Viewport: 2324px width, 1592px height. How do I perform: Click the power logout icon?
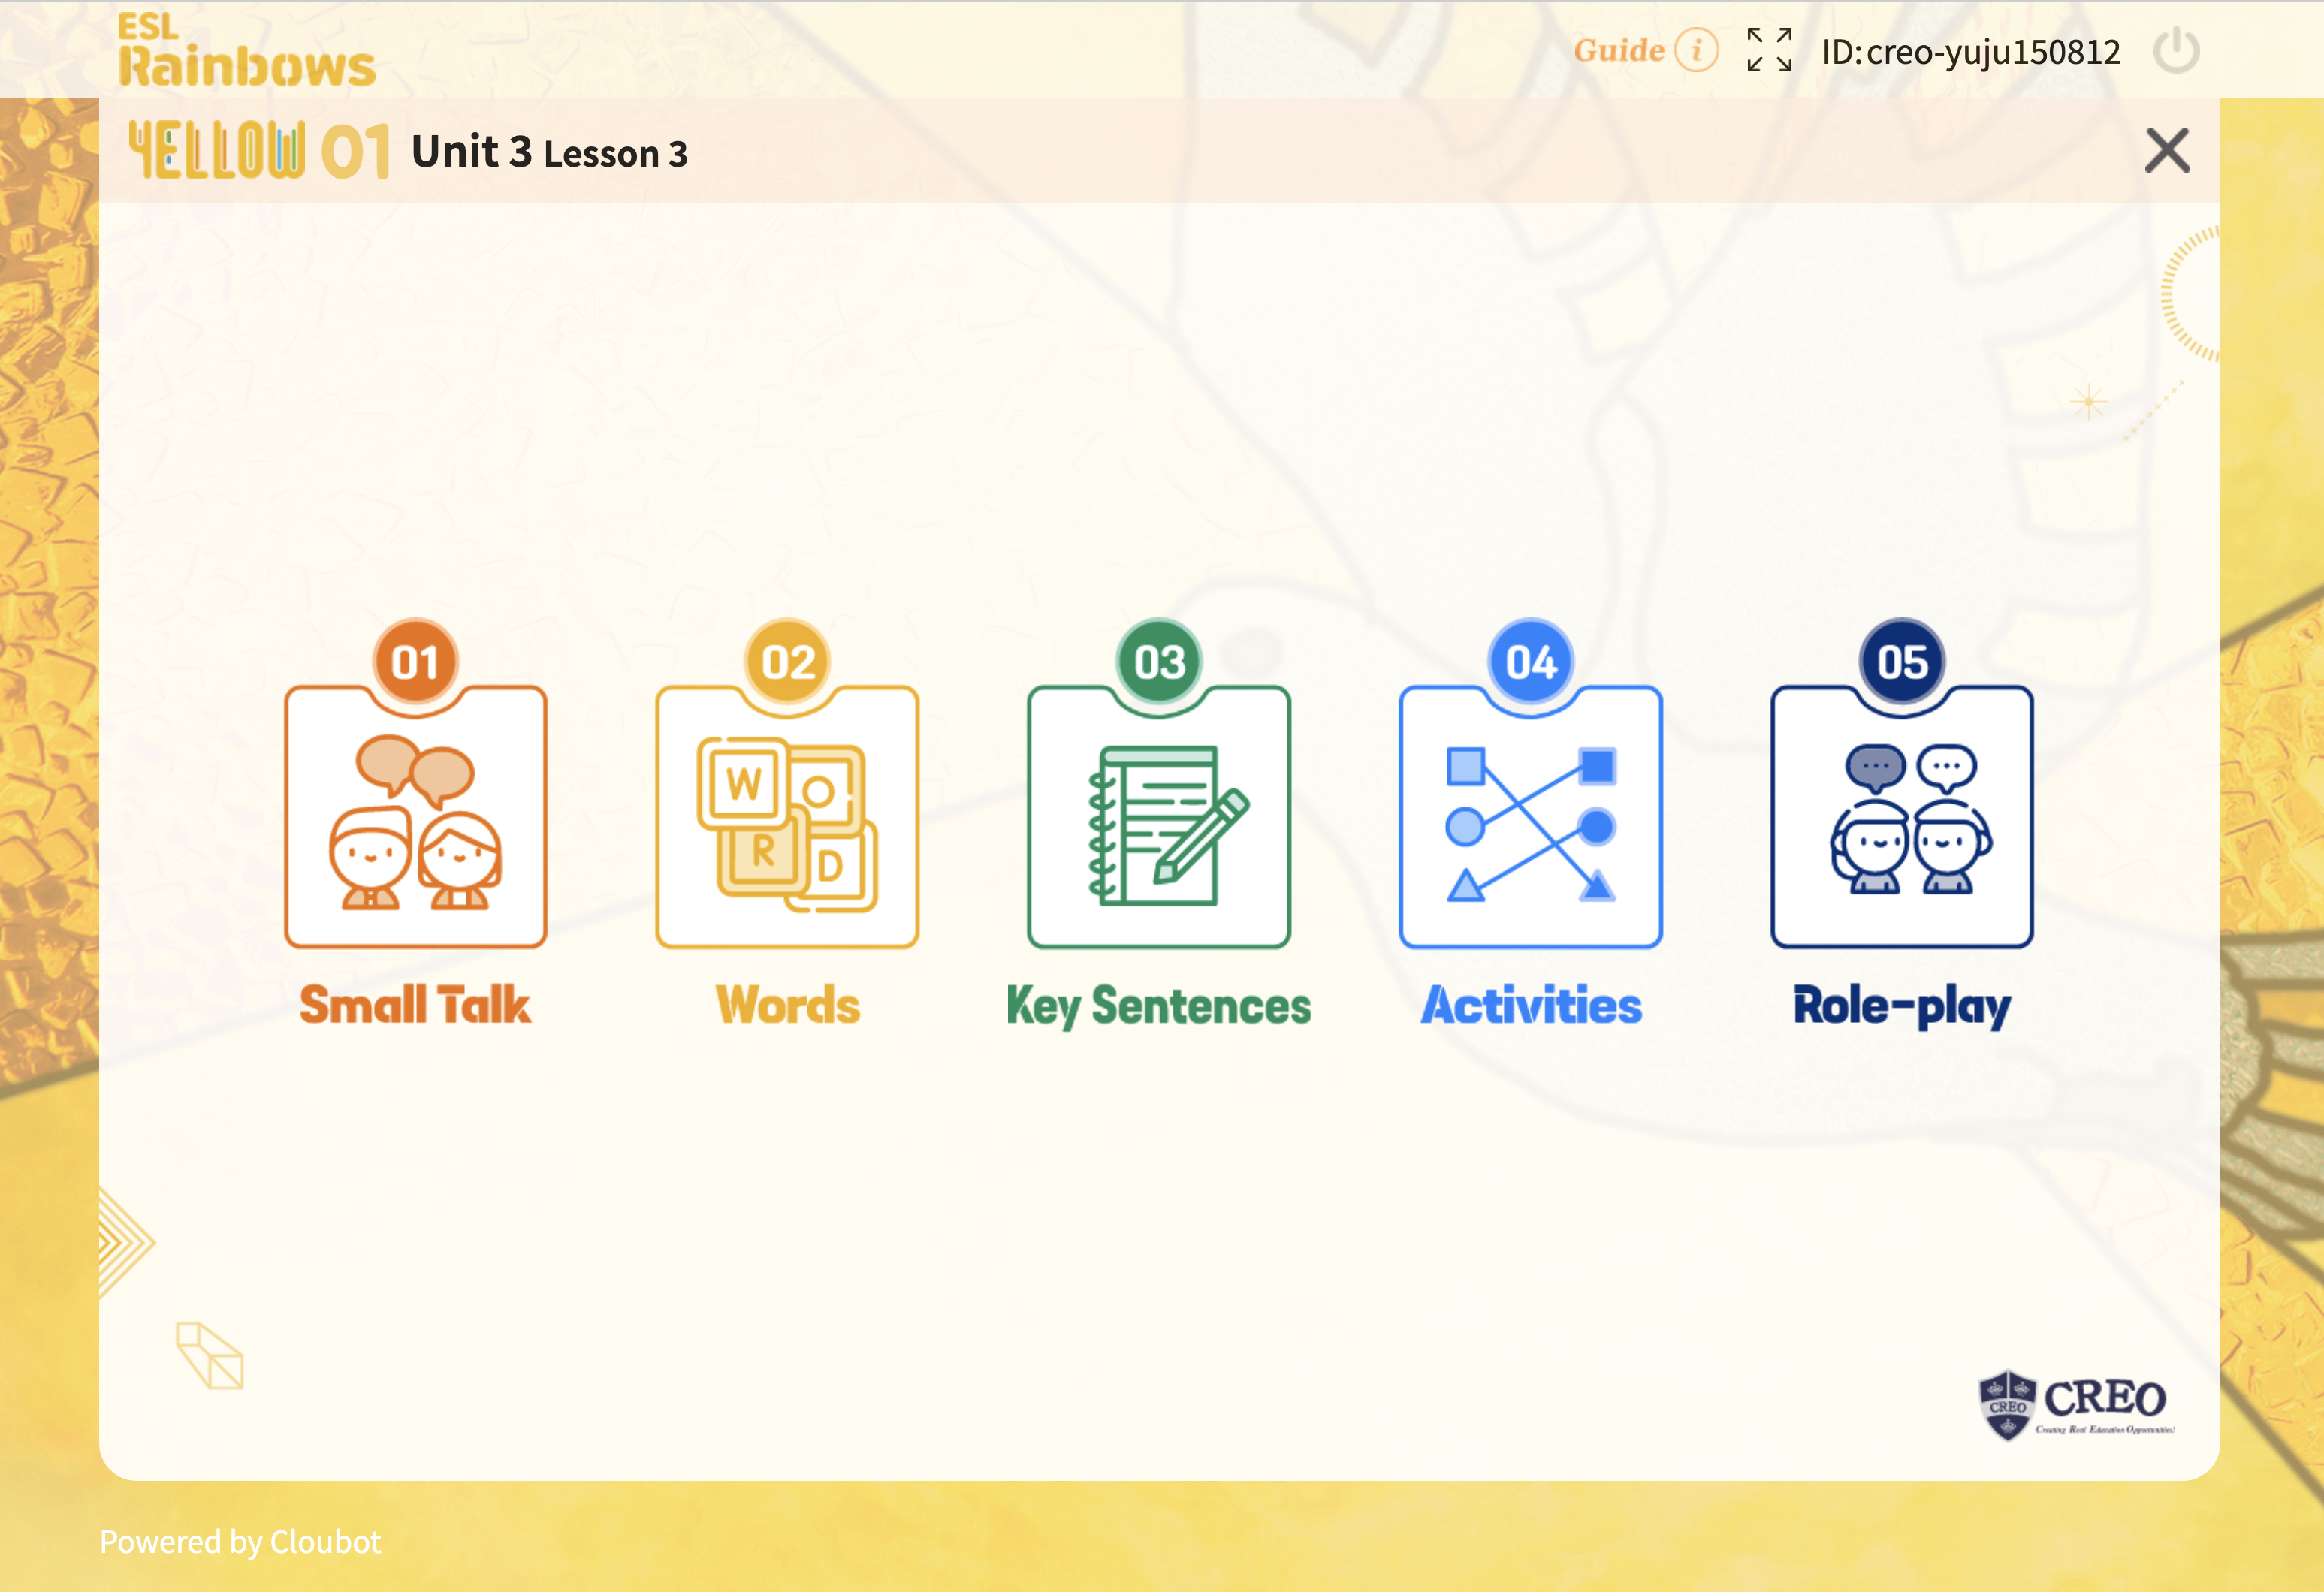2175,51
